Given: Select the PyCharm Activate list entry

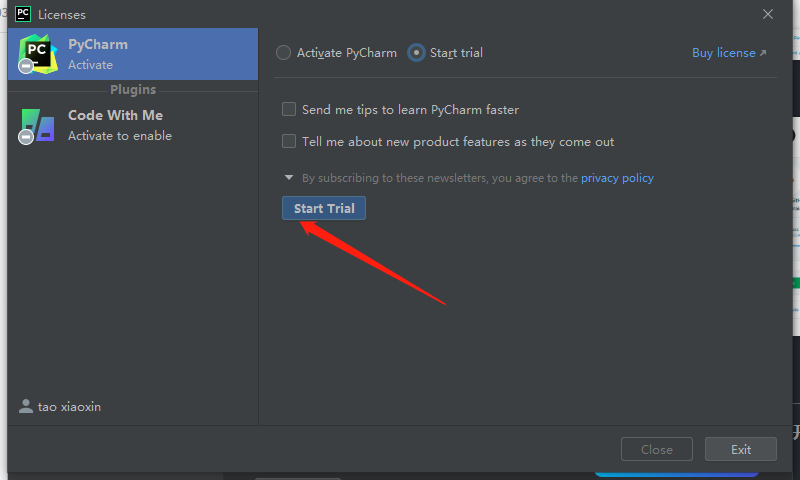Looking at the screenshot, I should point(133,54).
